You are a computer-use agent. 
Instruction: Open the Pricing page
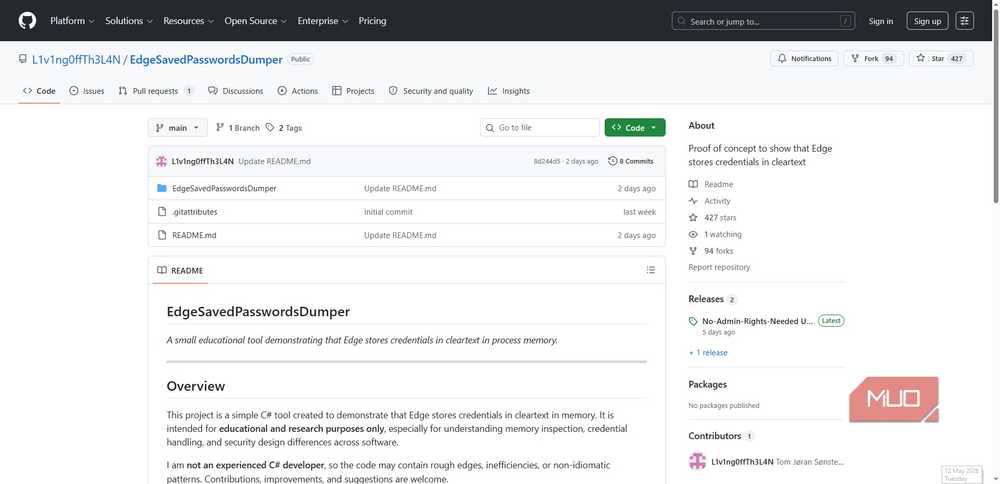pyautogui.click(x=372, y=21)
